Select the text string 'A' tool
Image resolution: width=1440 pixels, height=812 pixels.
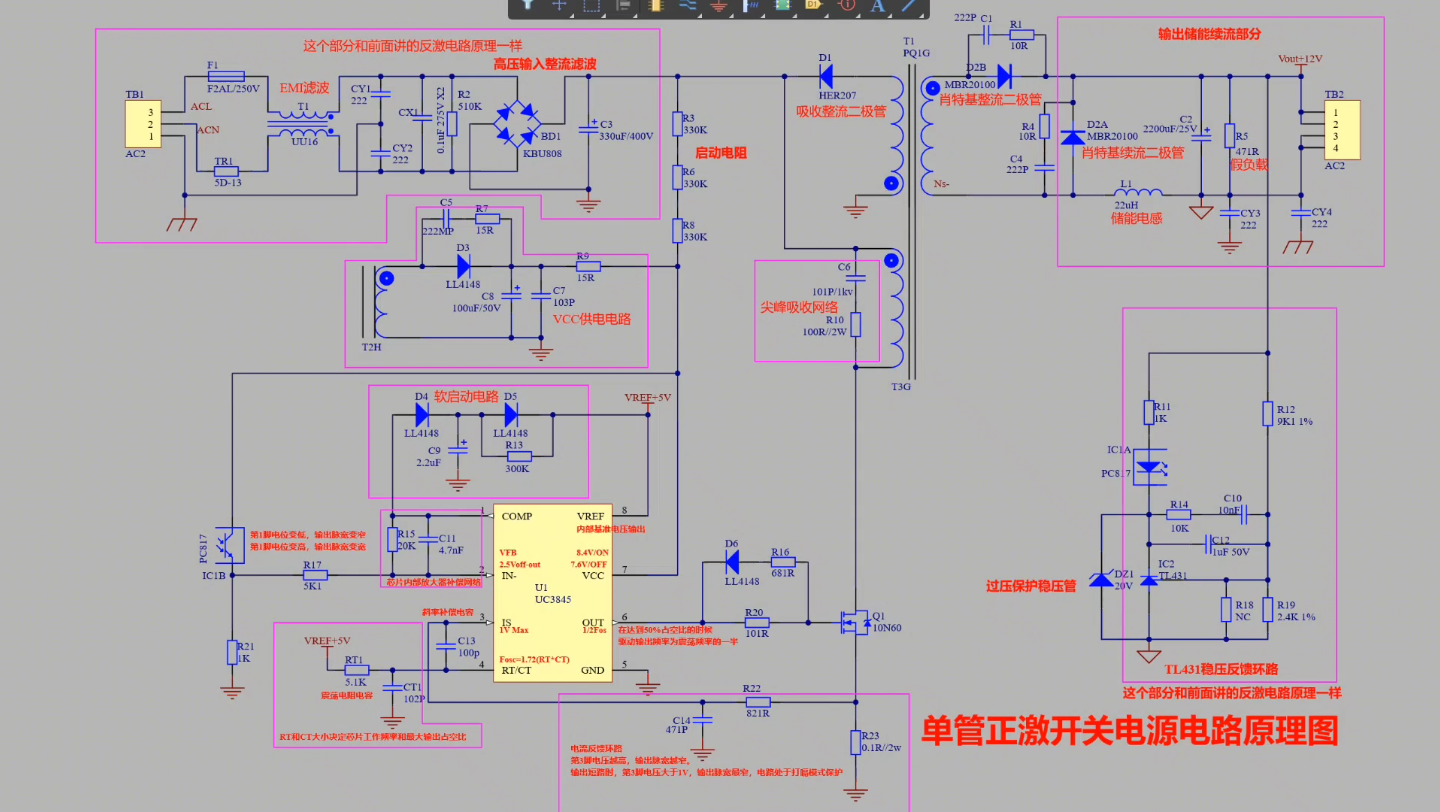click(x=878, y=5)
